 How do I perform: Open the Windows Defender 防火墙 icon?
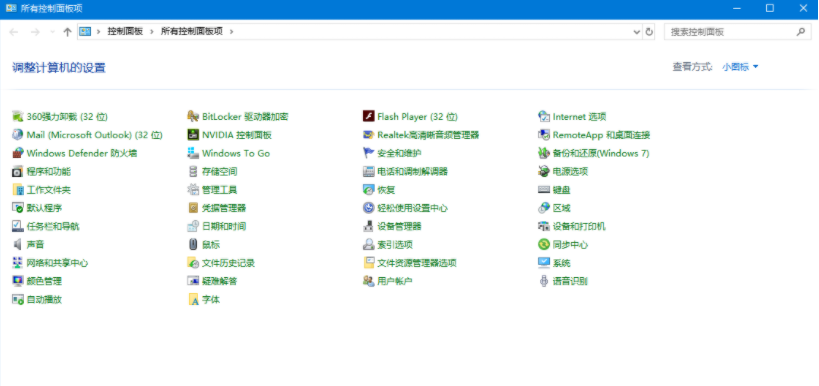tap(18, 153)
